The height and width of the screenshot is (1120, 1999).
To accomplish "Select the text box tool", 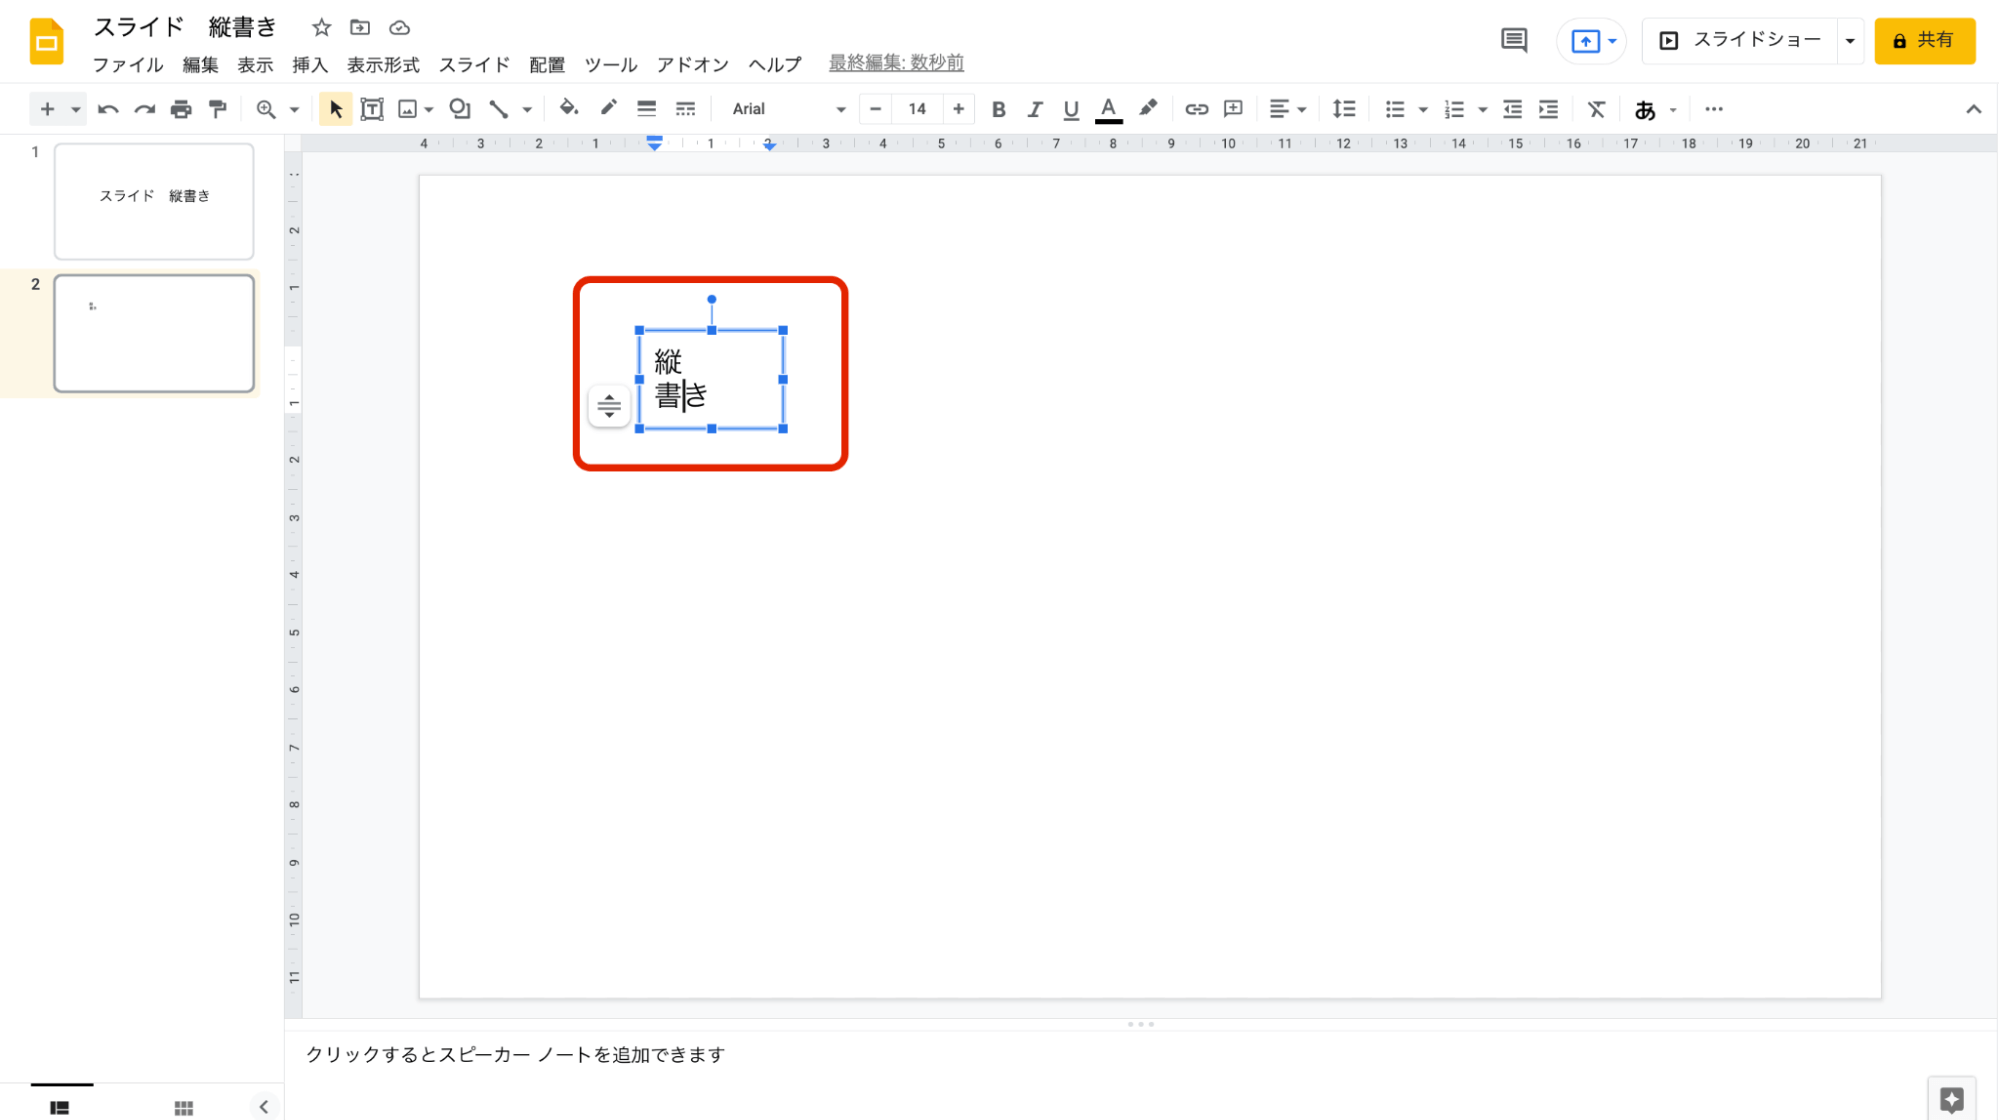I will [372, 109].
